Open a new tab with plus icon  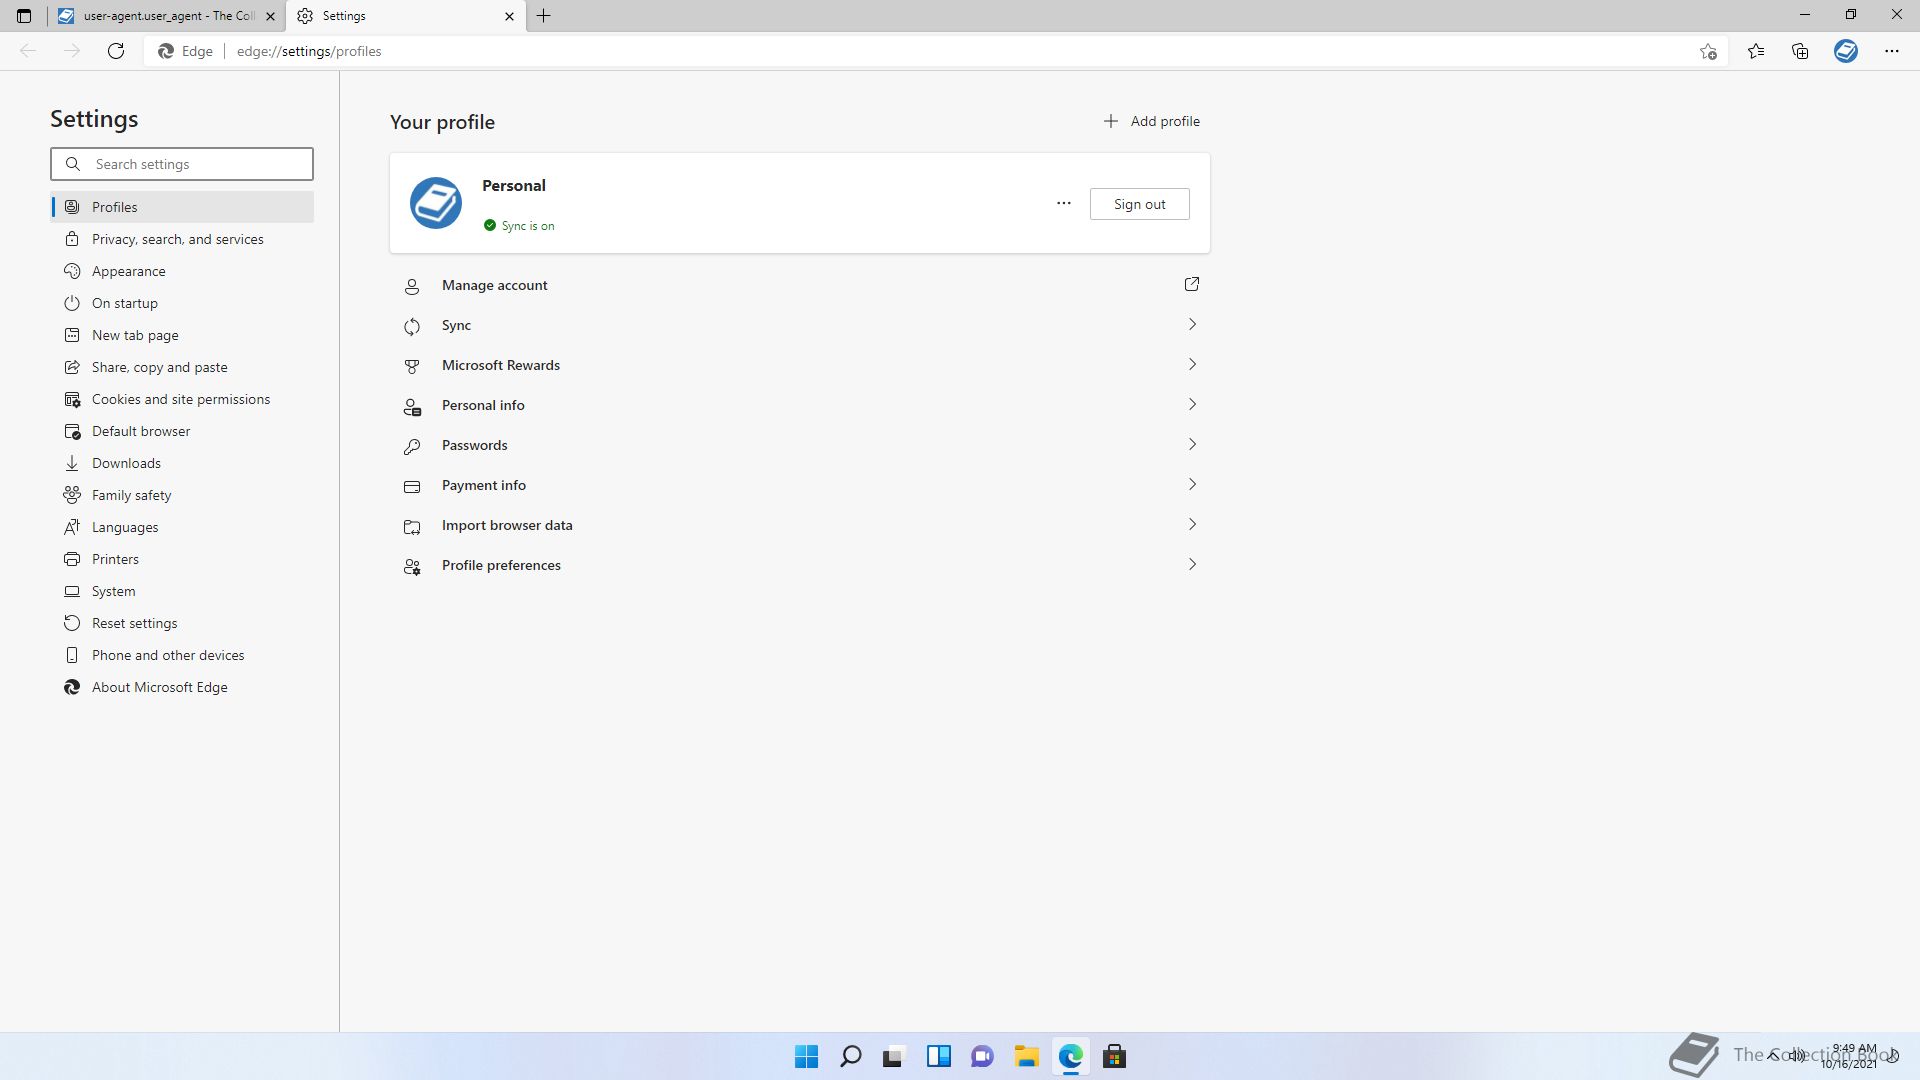coord(544,16)
